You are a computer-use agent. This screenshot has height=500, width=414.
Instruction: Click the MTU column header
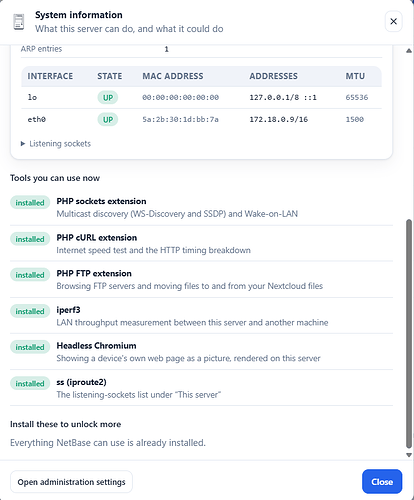point(355,76)
